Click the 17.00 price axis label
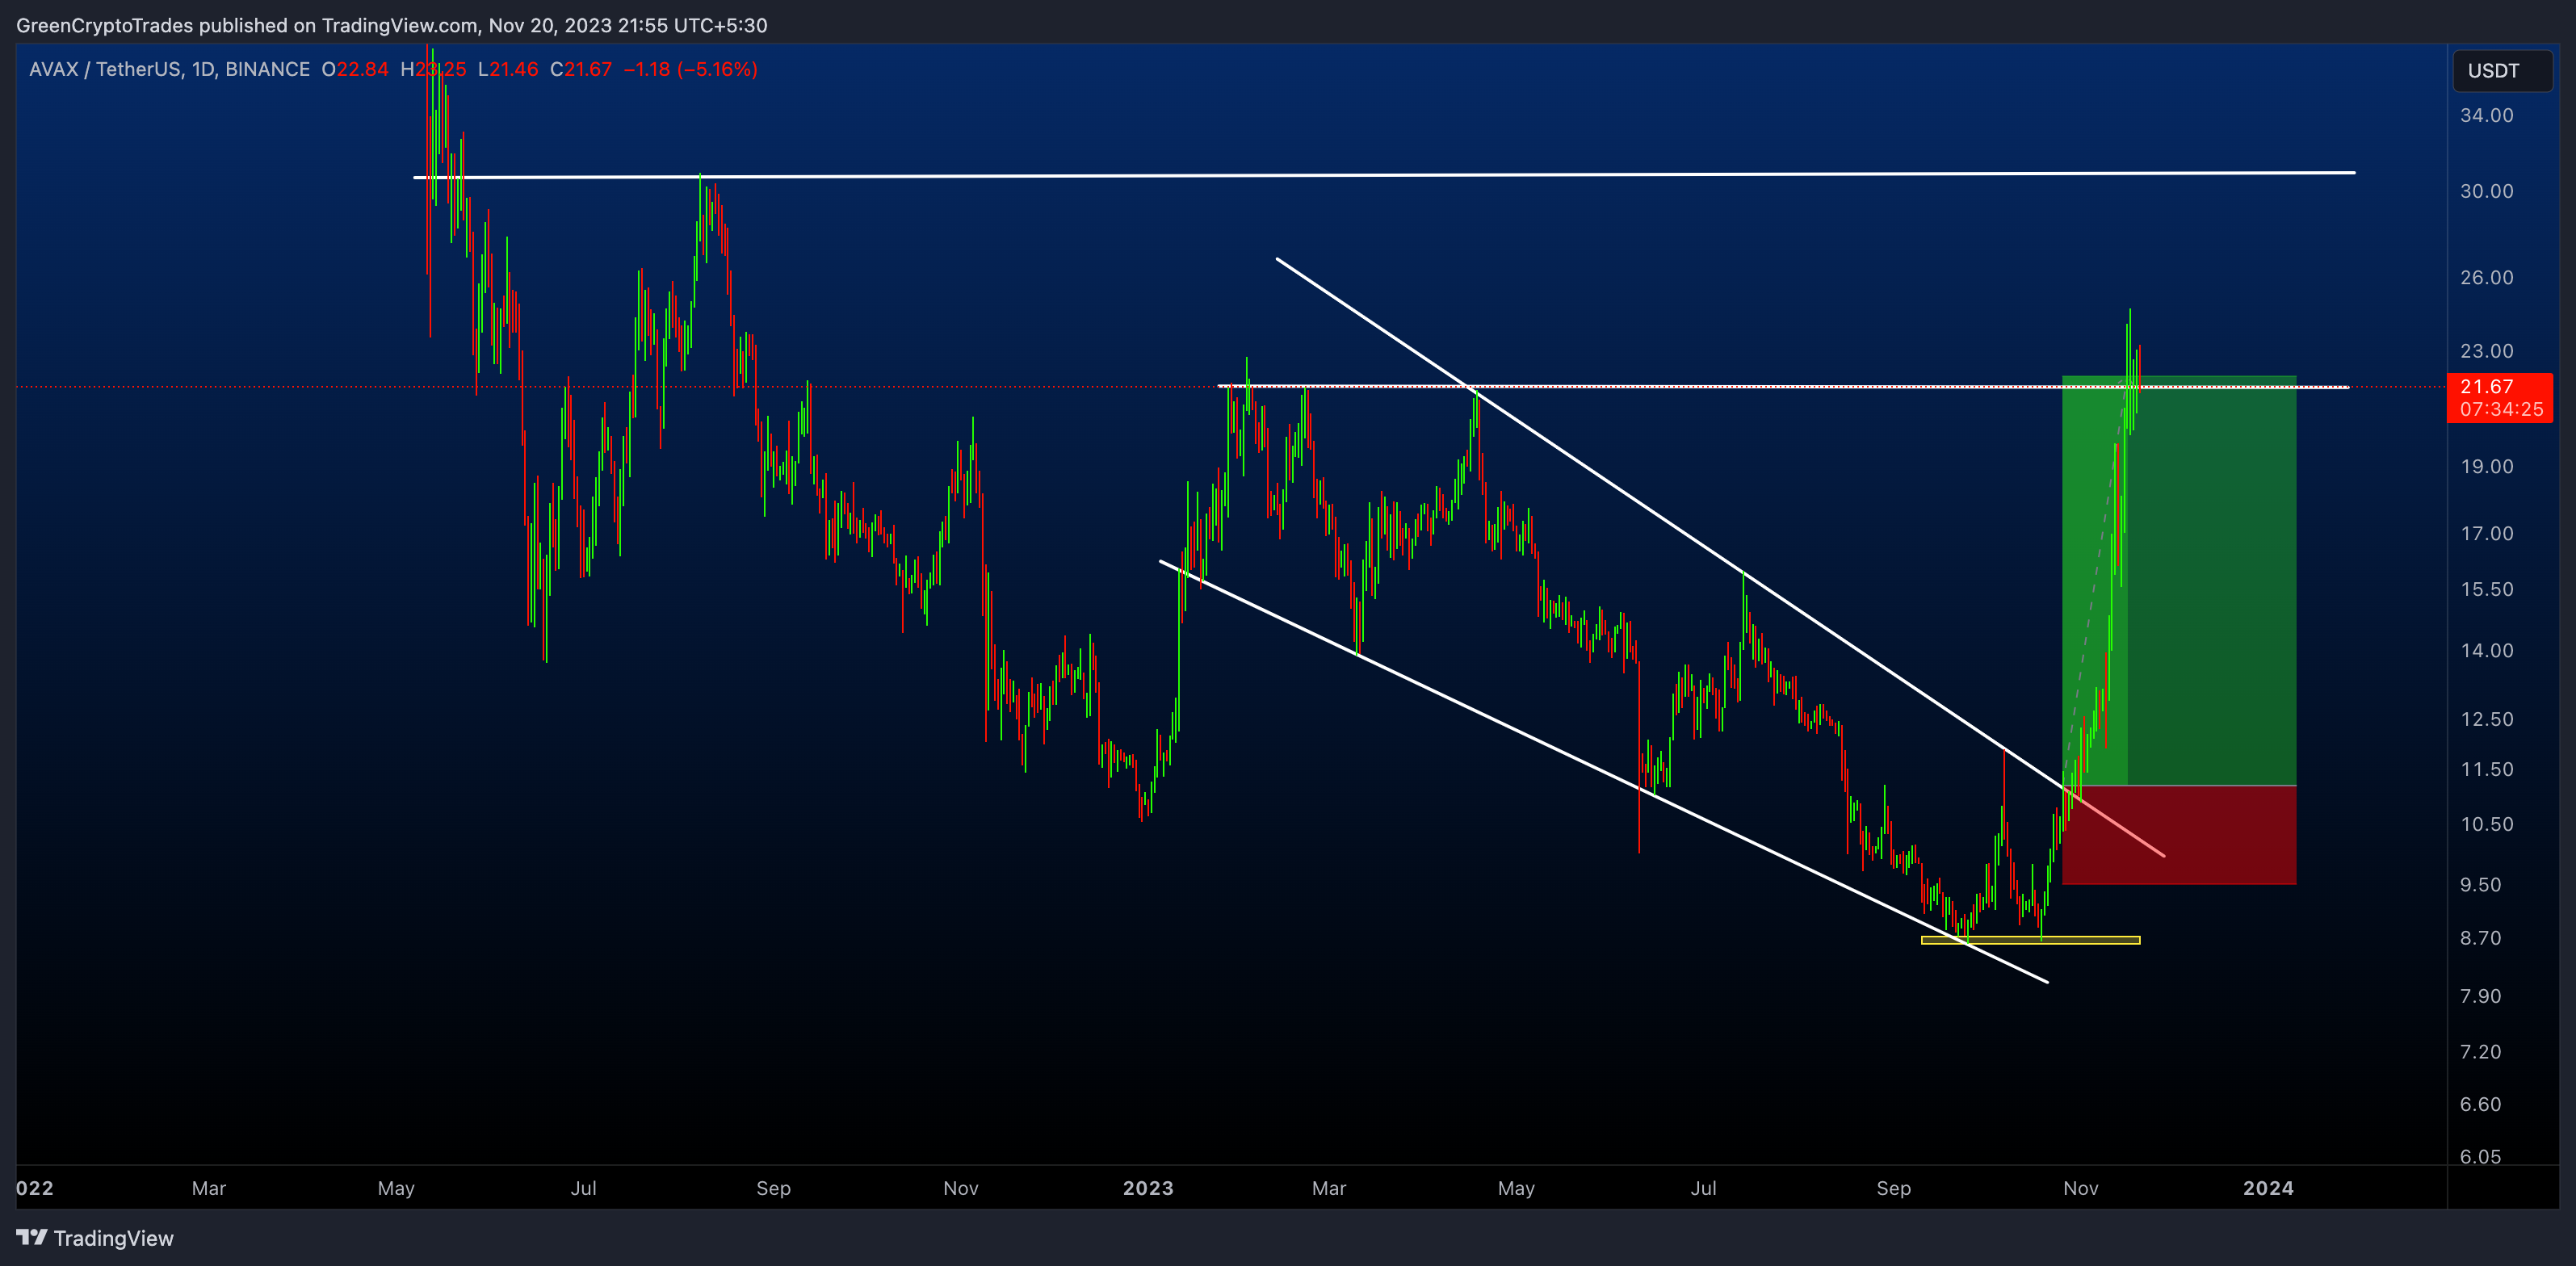Viewport: 2576px width, 1266px height. [x=2486, y=533]
